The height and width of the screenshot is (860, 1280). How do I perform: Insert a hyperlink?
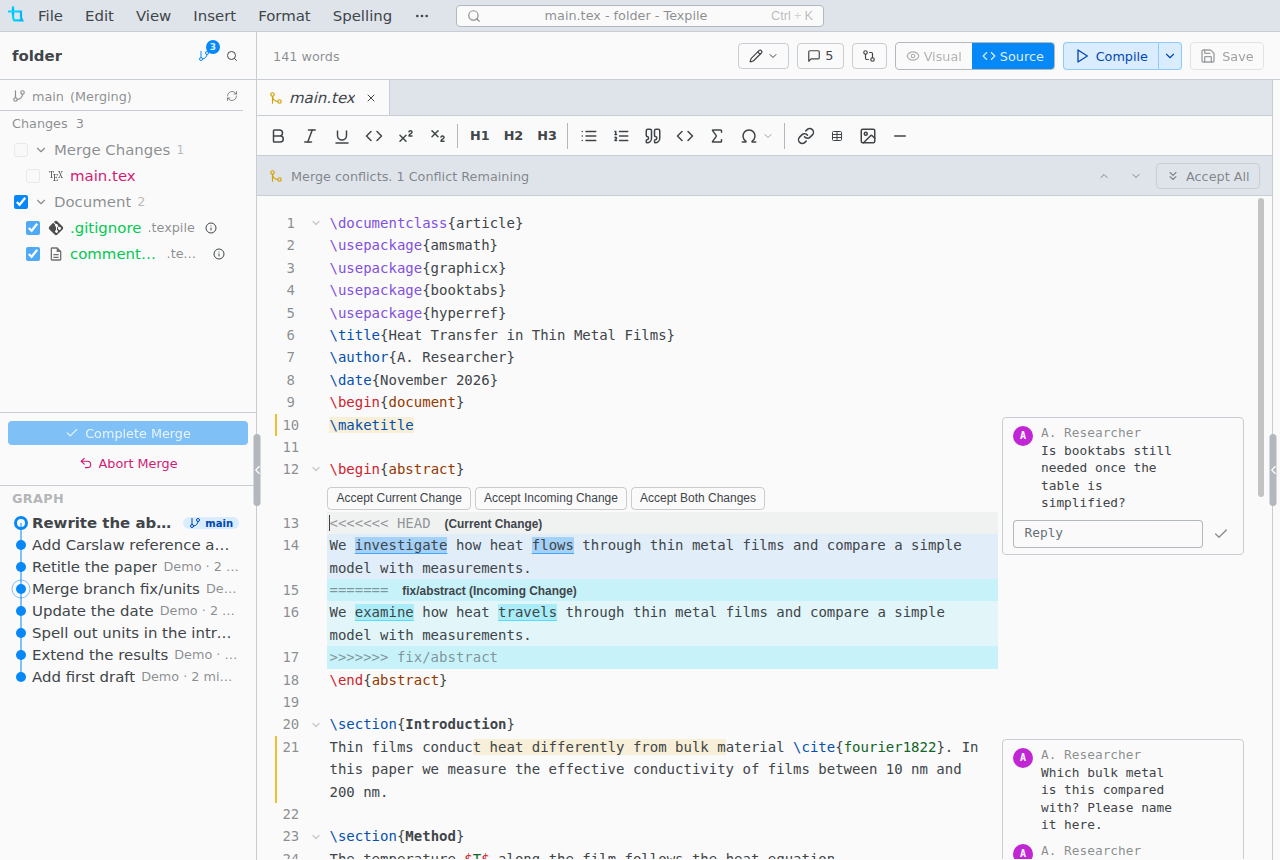[806, 136]
